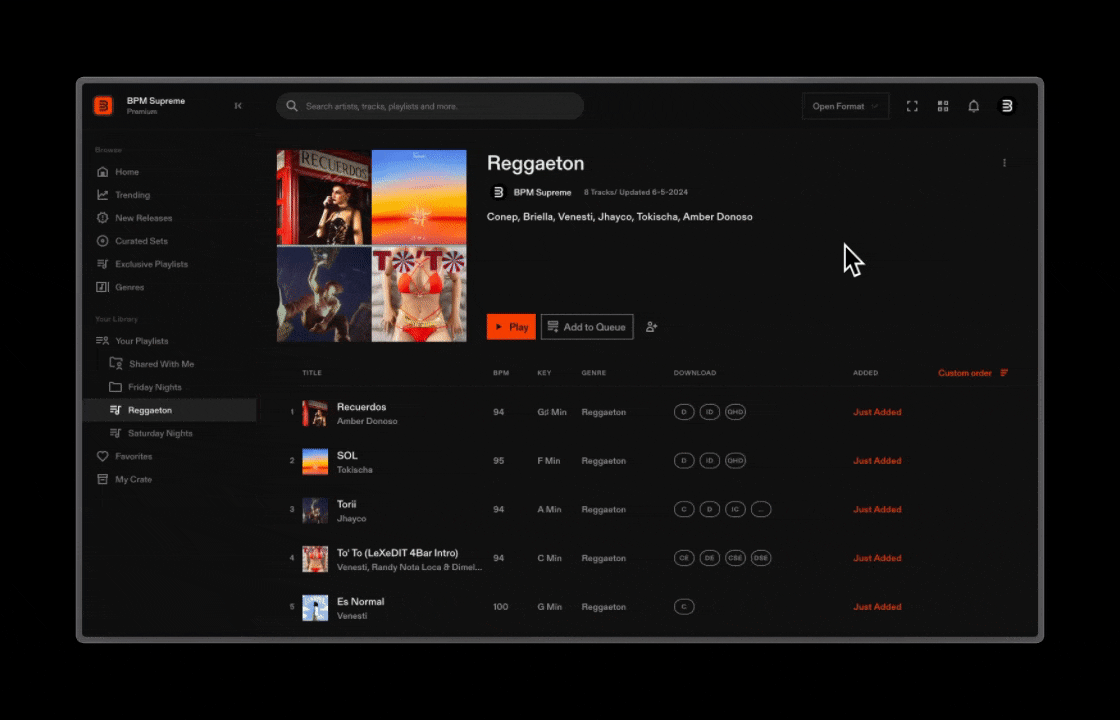The width and height of the screenshot is (1120, 720).
Task: Click Reggaeton genre in Recuerdos row
Action: 604,412
